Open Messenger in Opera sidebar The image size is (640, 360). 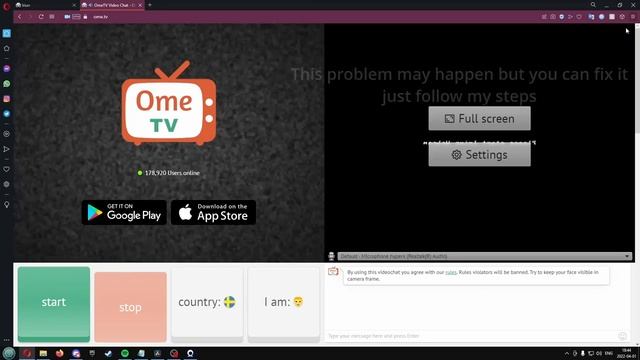point(7,69)
